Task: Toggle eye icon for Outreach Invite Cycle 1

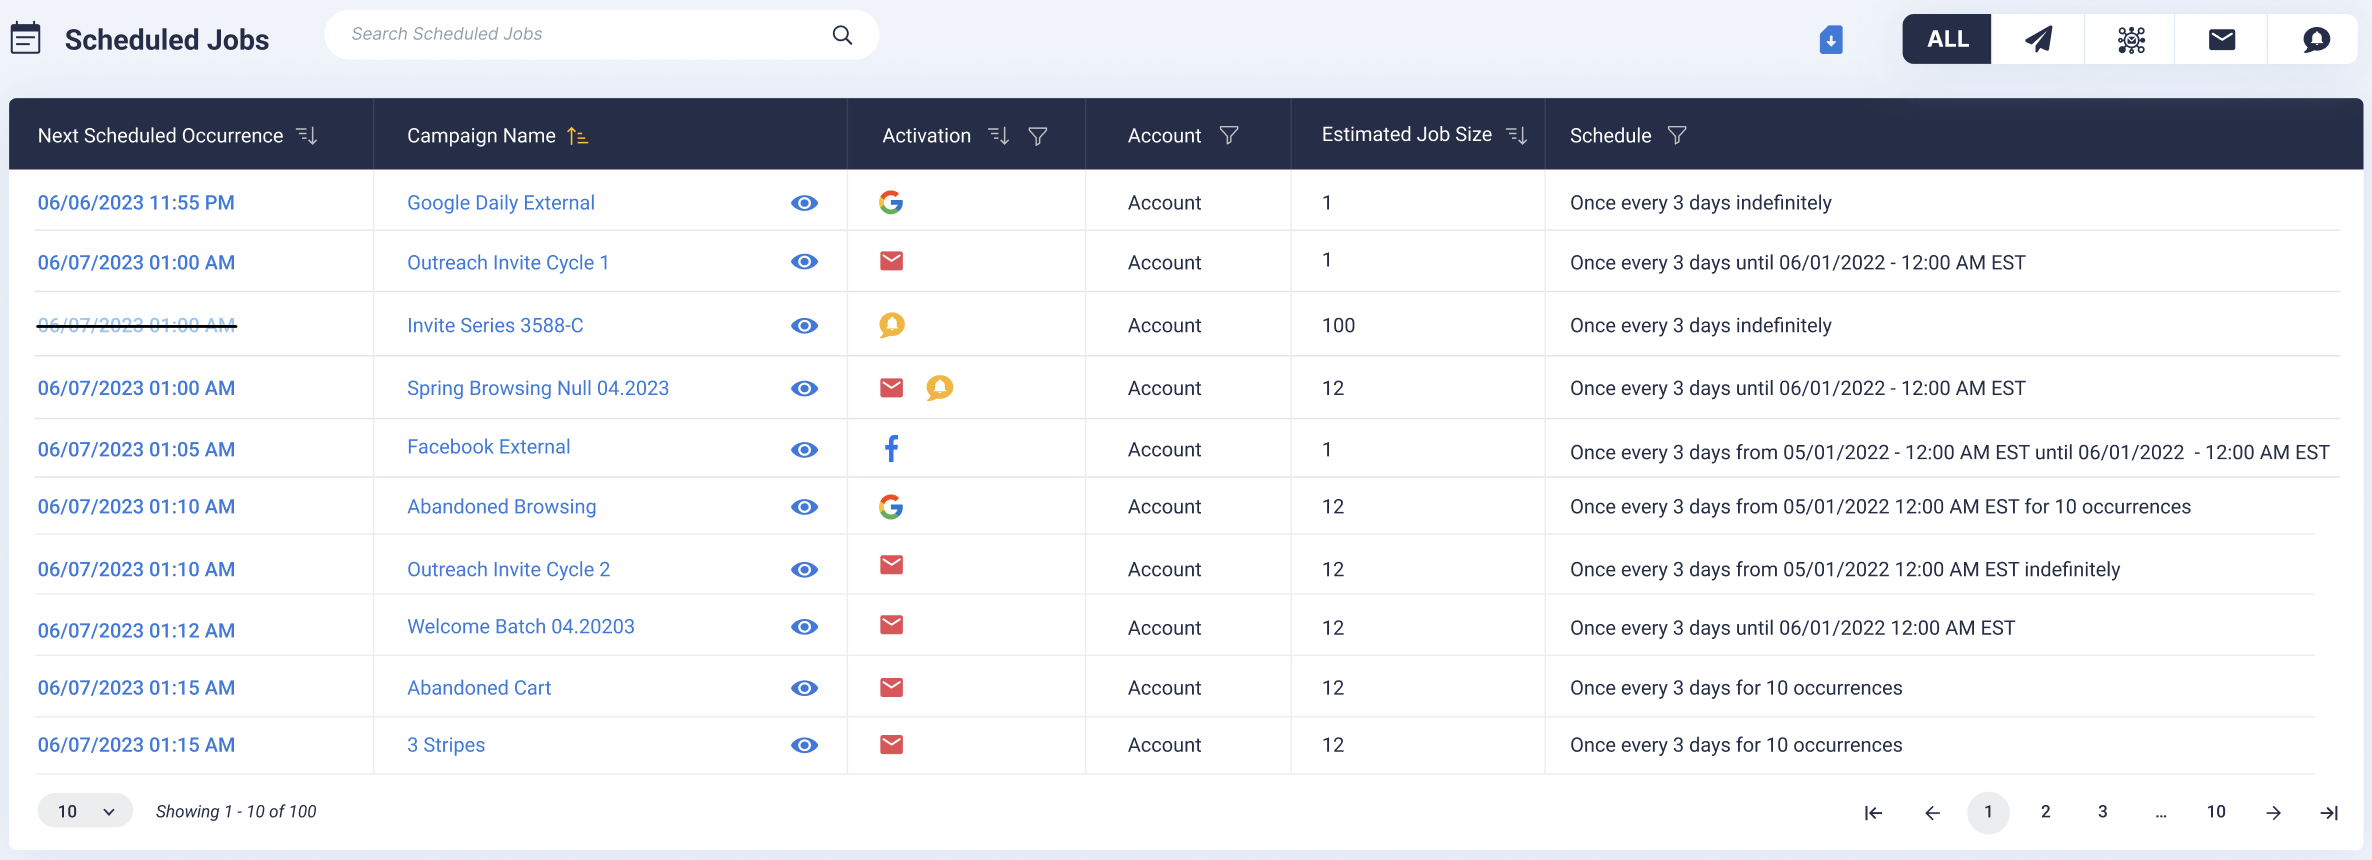Action: [x=804, y=262]
